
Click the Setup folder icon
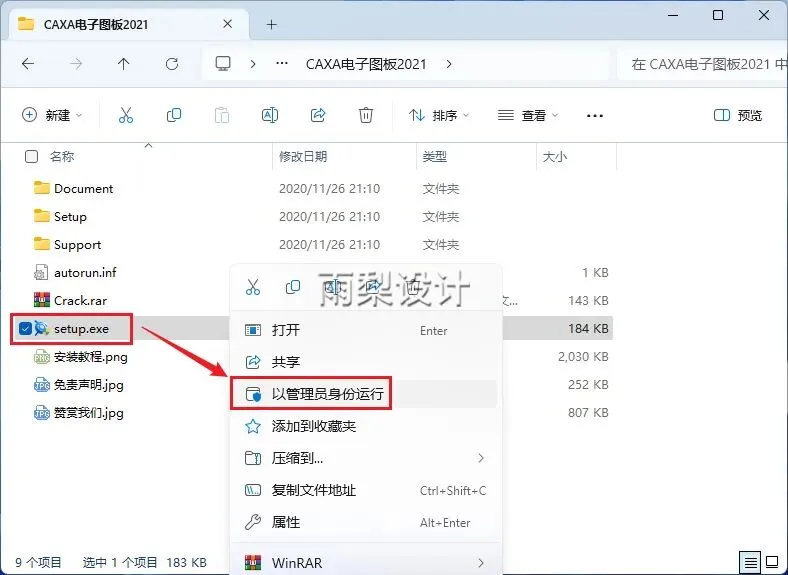(x=42, y=216)
